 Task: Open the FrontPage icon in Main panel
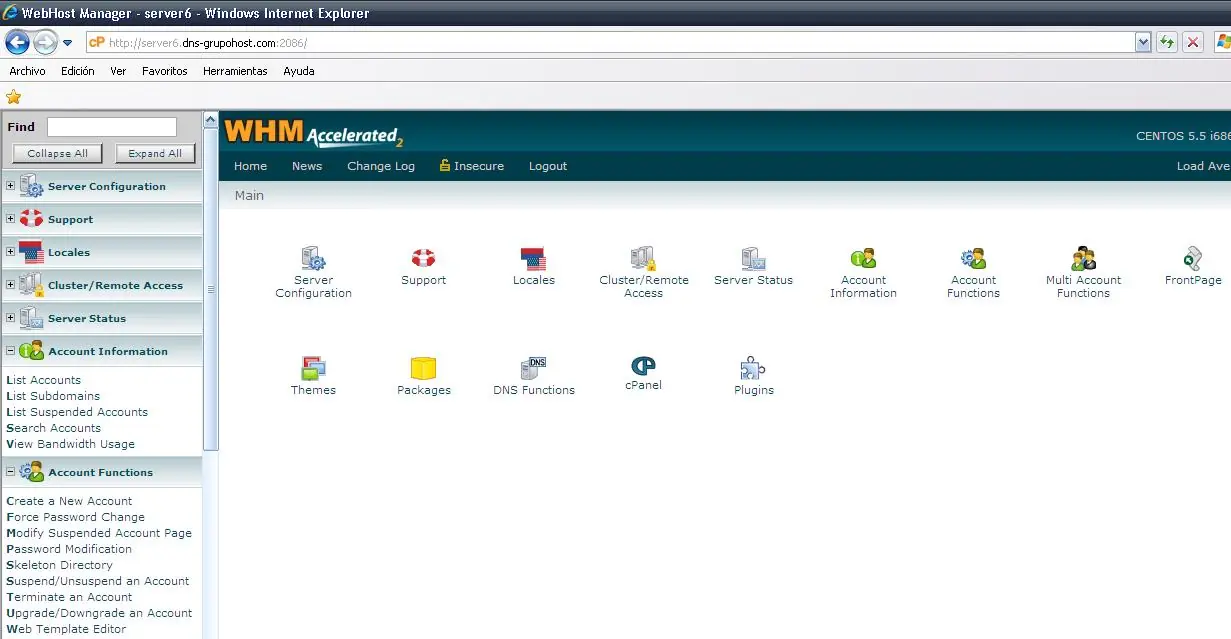point(1193,259)
